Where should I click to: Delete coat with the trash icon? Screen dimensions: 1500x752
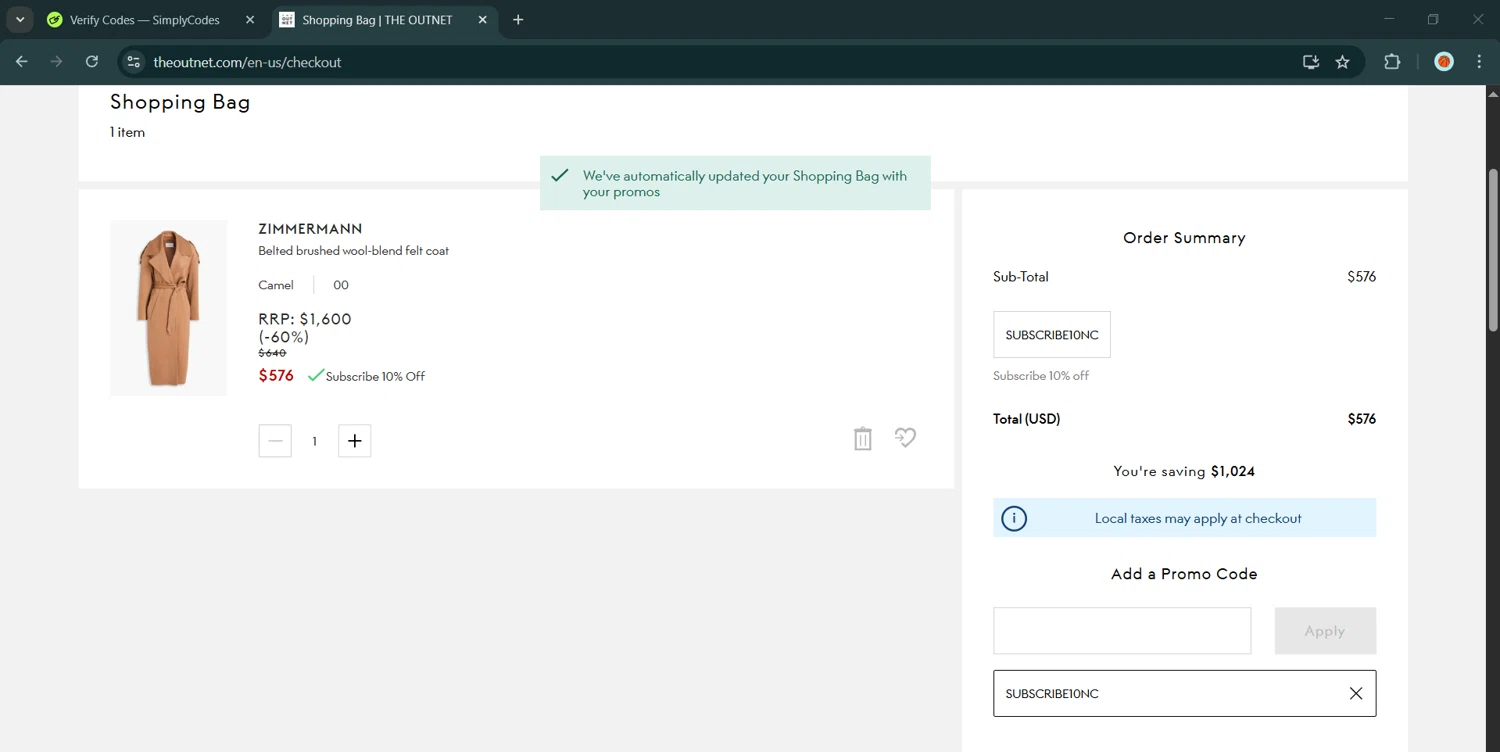click(863, 438)
